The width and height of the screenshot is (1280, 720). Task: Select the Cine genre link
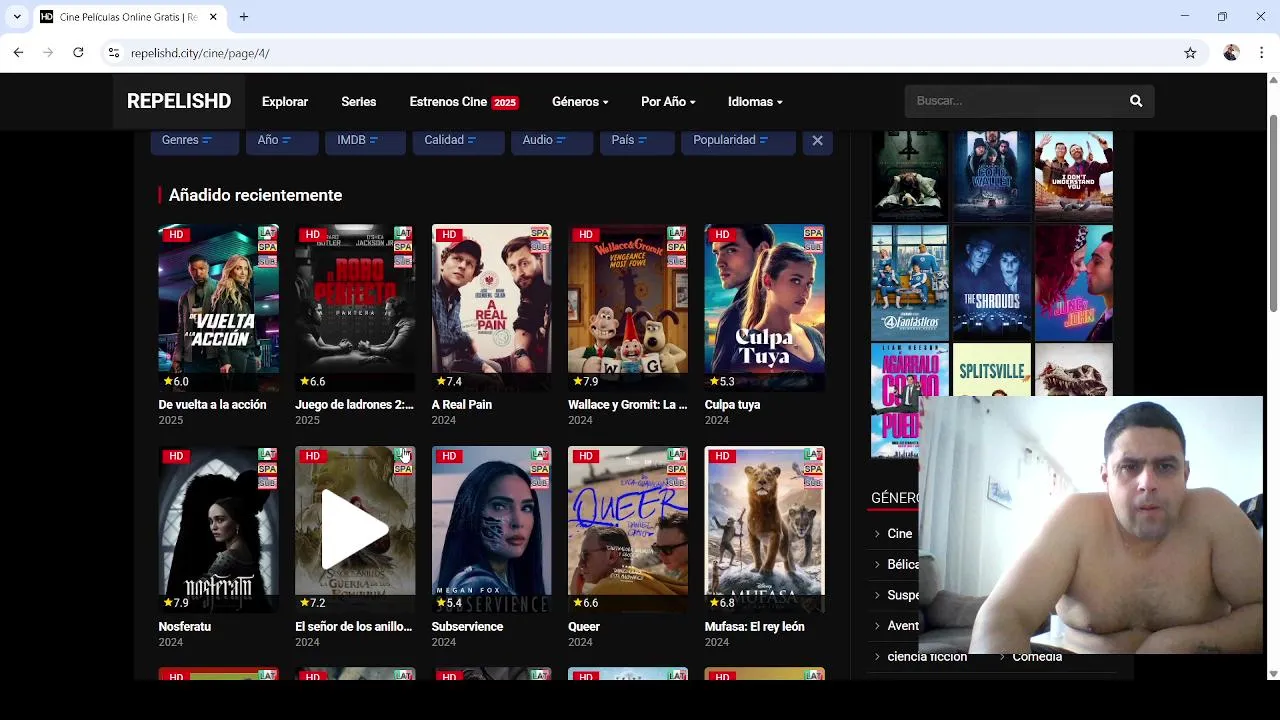point(899,534)
